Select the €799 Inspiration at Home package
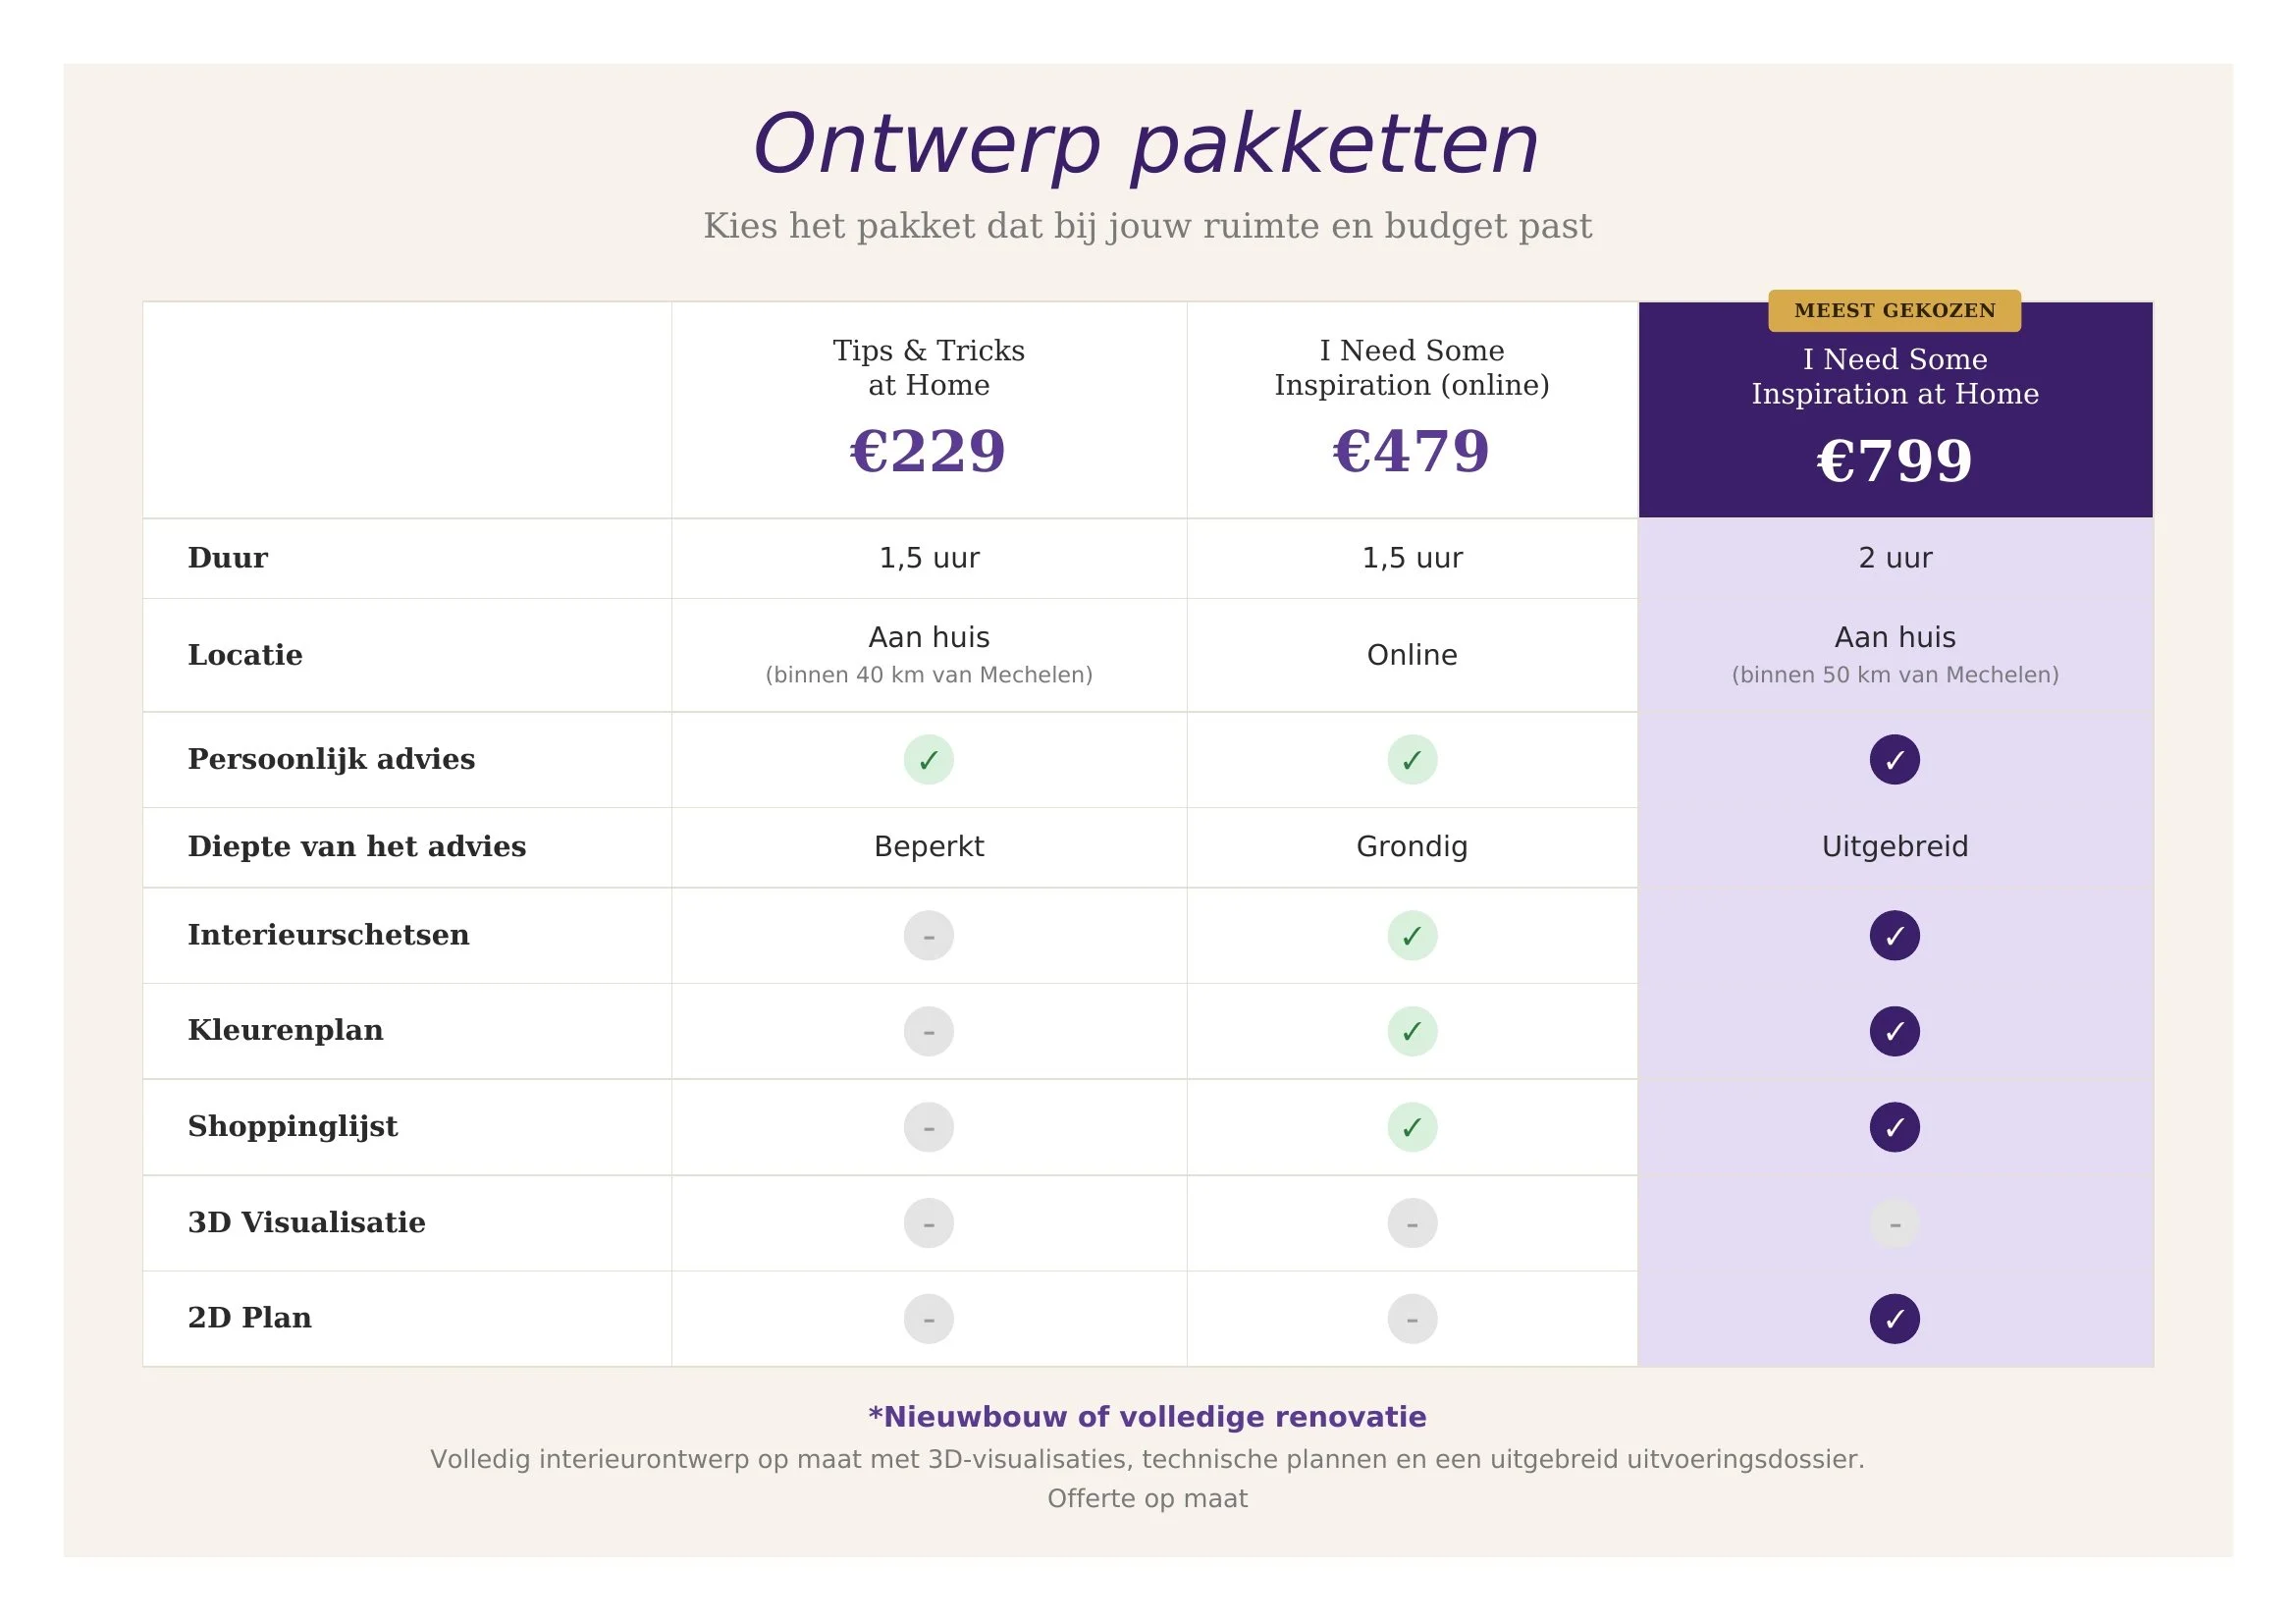The width and height of the screenshot is (2296, 1623). [x=1895, y=410]
